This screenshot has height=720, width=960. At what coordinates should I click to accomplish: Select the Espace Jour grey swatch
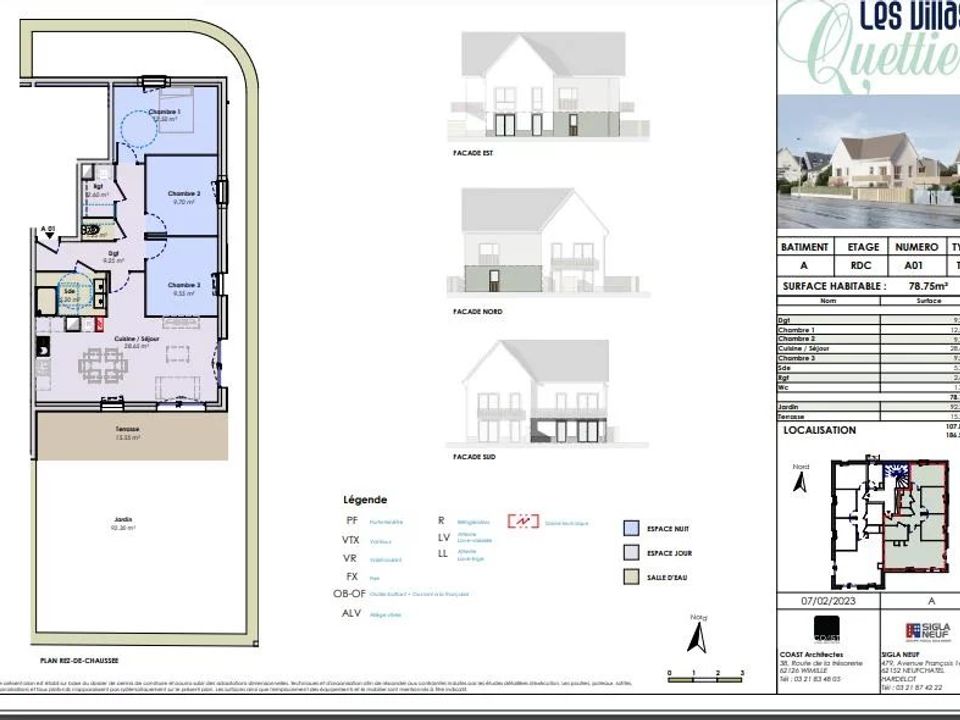pos(631,552)
